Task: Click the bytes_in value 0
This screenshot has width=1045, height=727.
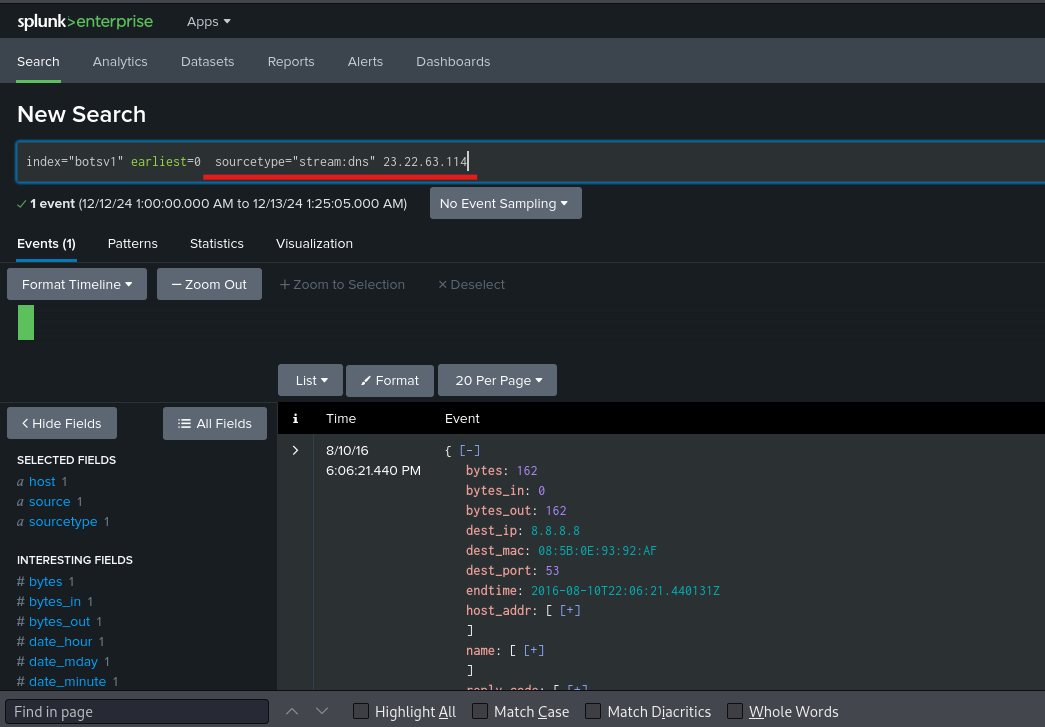Action: pos(541,490)
